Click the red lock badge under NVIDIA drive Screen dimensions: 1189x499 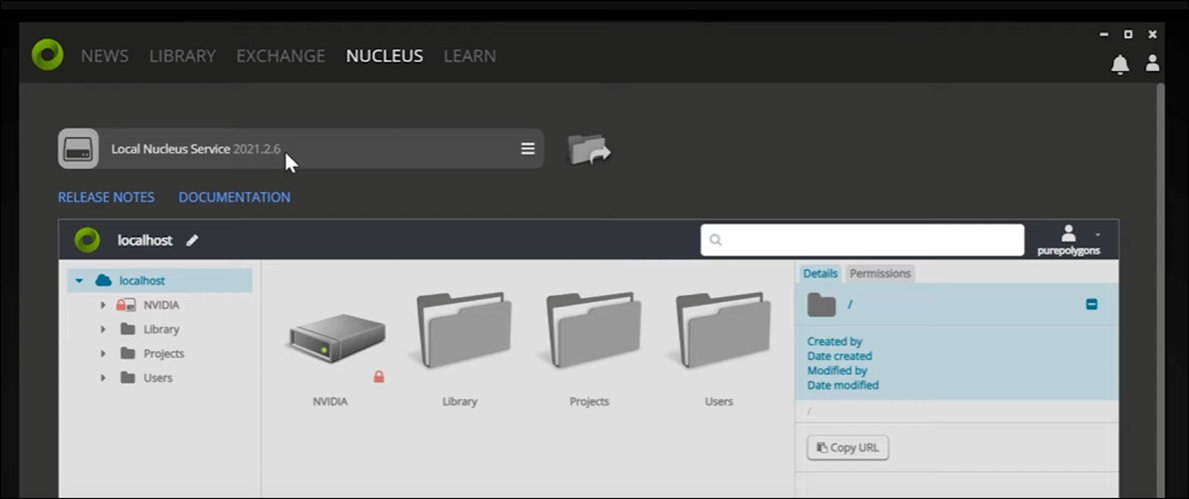pyautogui.click(x=378, y=376)
